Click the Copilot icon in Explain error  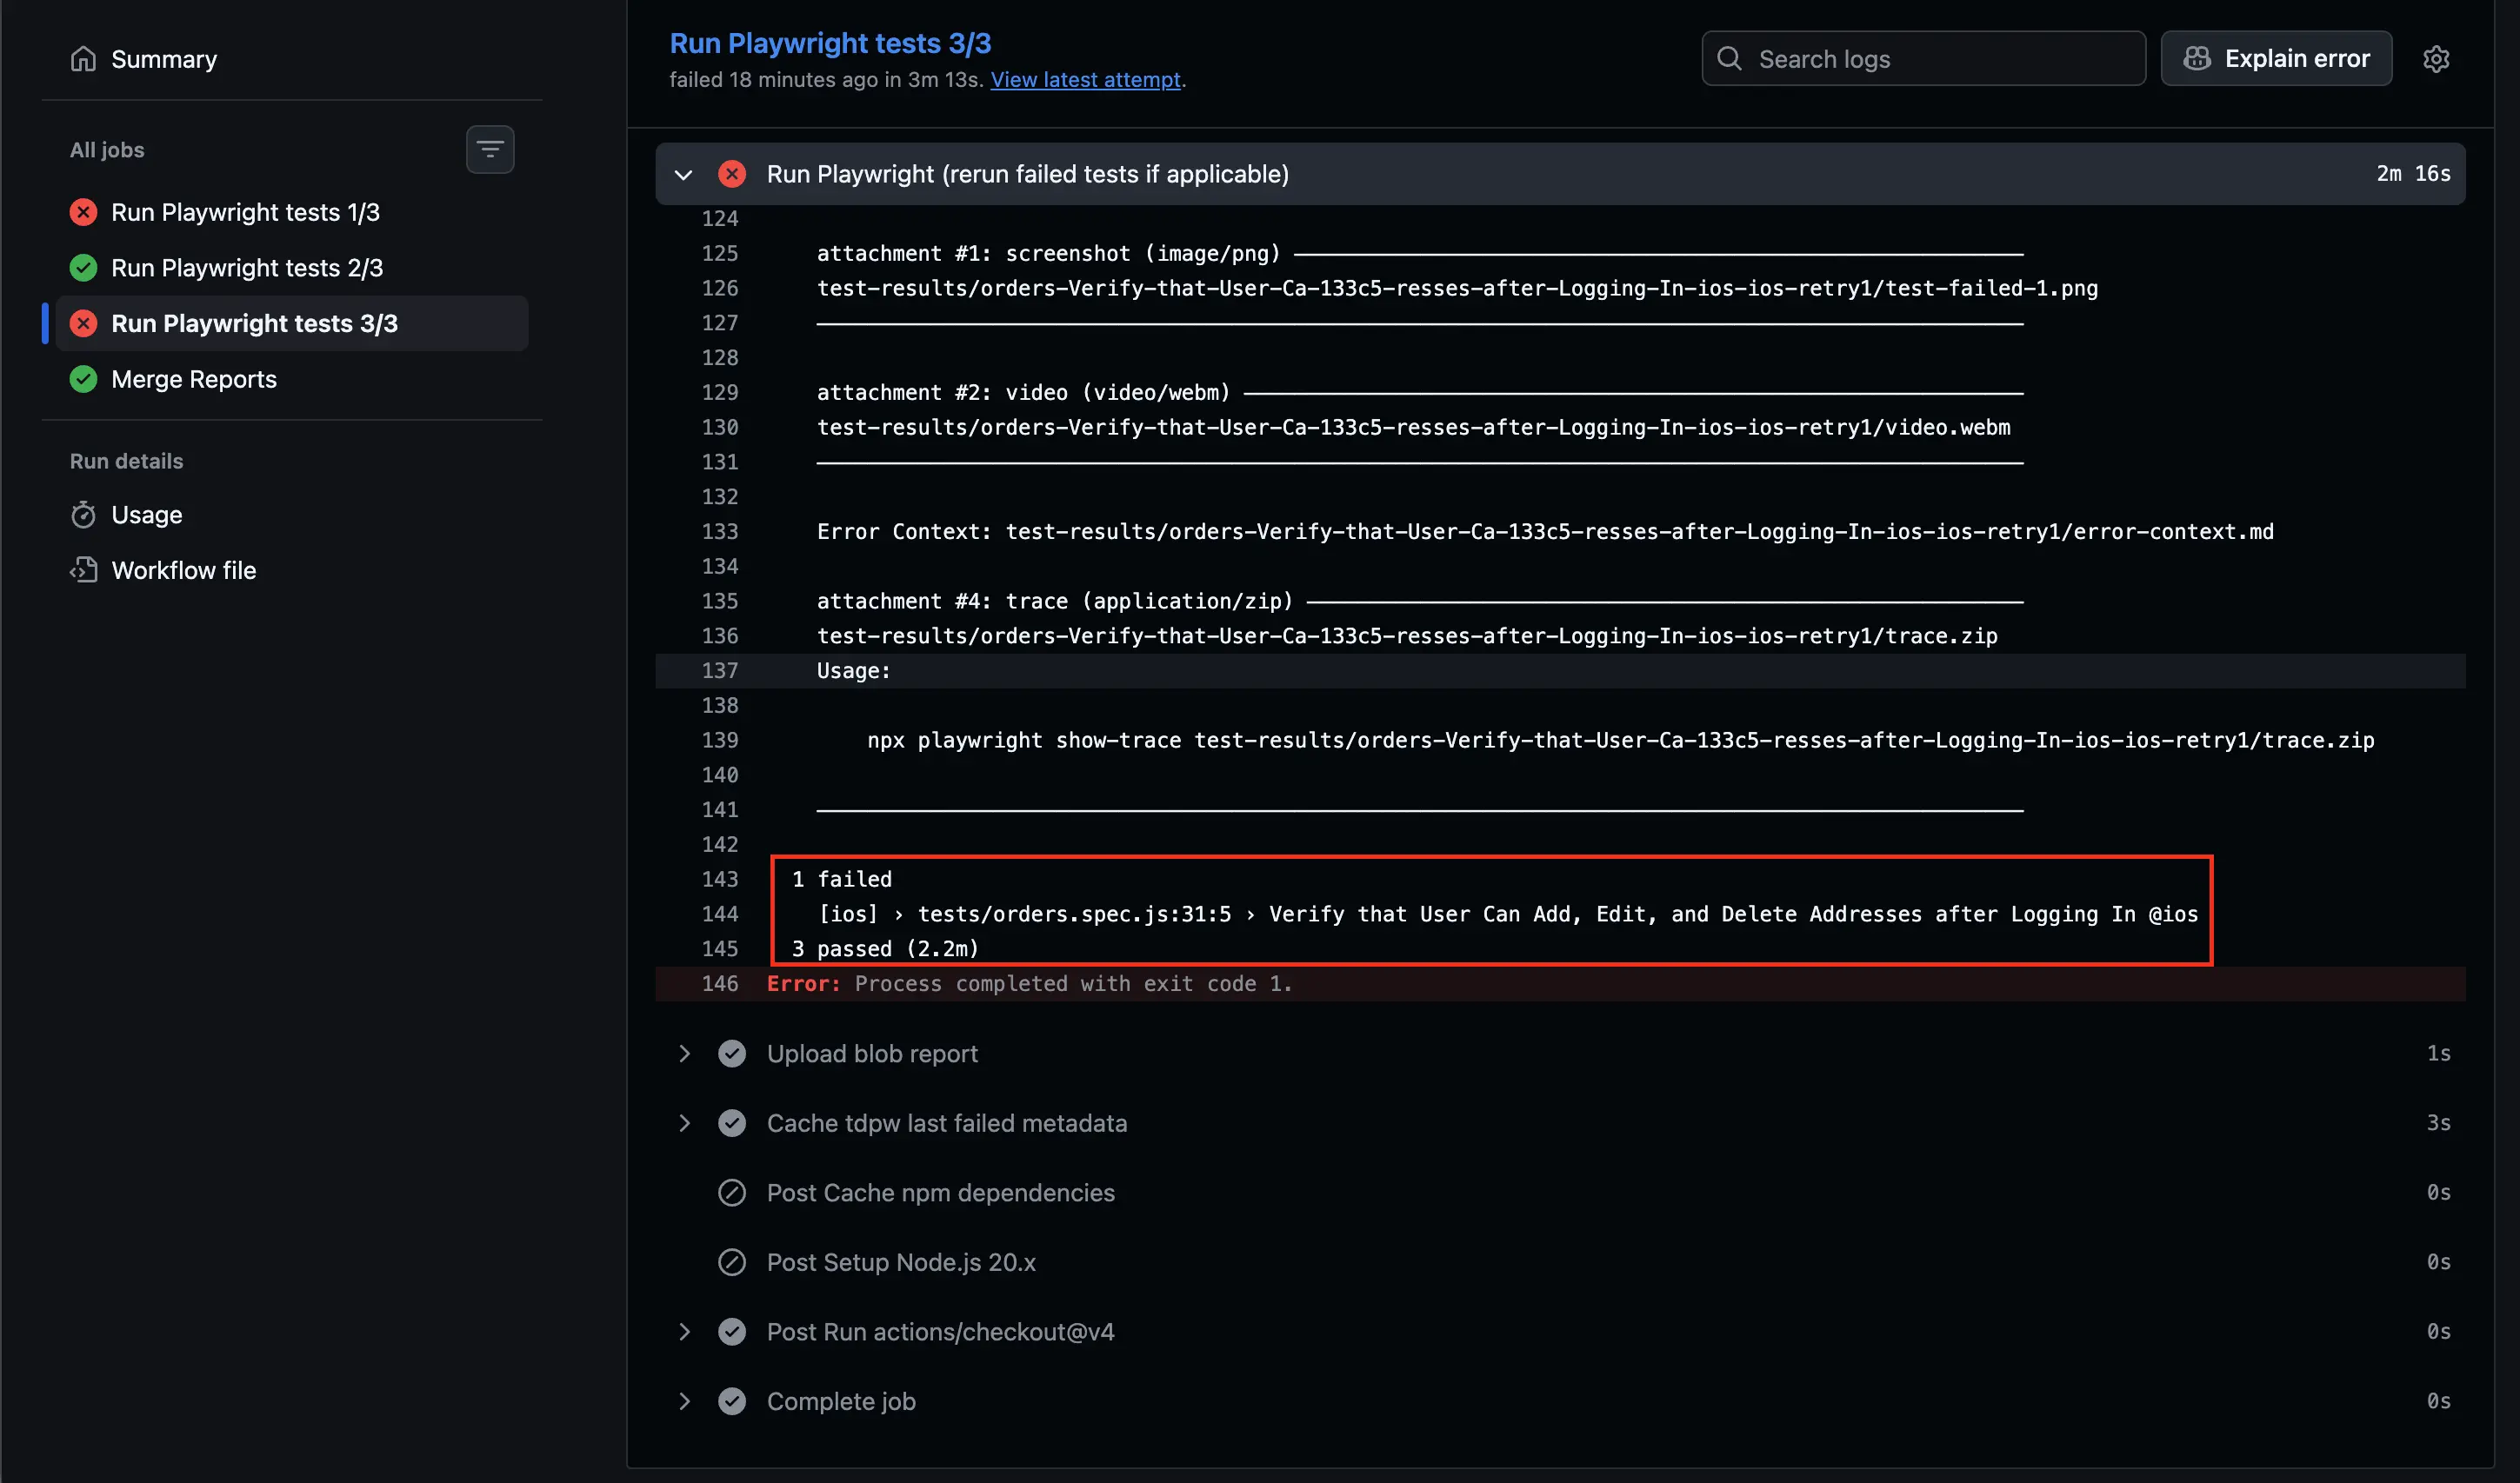click(x=2197, y=59)
